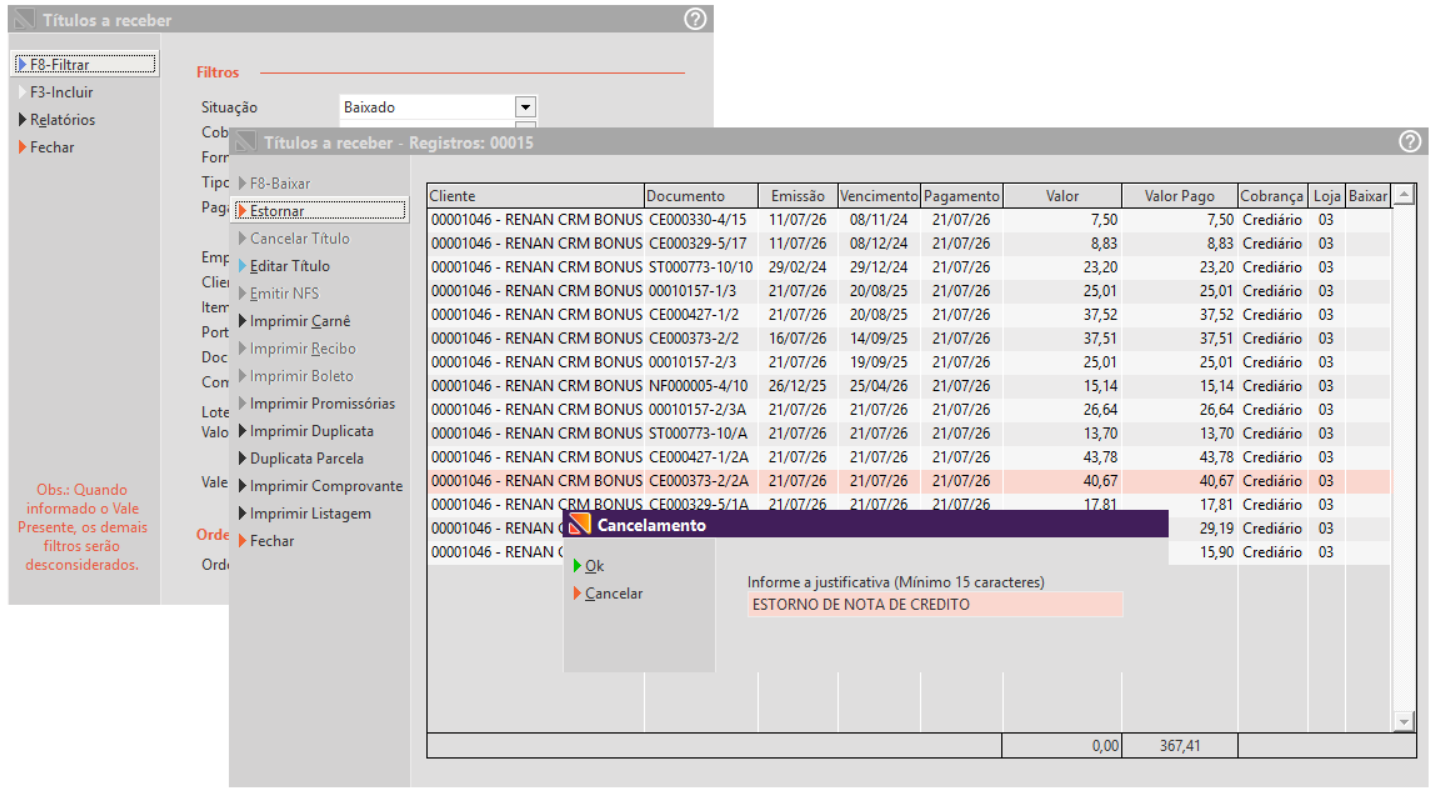1448x792 pixels.
Task: Click F3-Incluir in the back window
Action: coord(62,92)
